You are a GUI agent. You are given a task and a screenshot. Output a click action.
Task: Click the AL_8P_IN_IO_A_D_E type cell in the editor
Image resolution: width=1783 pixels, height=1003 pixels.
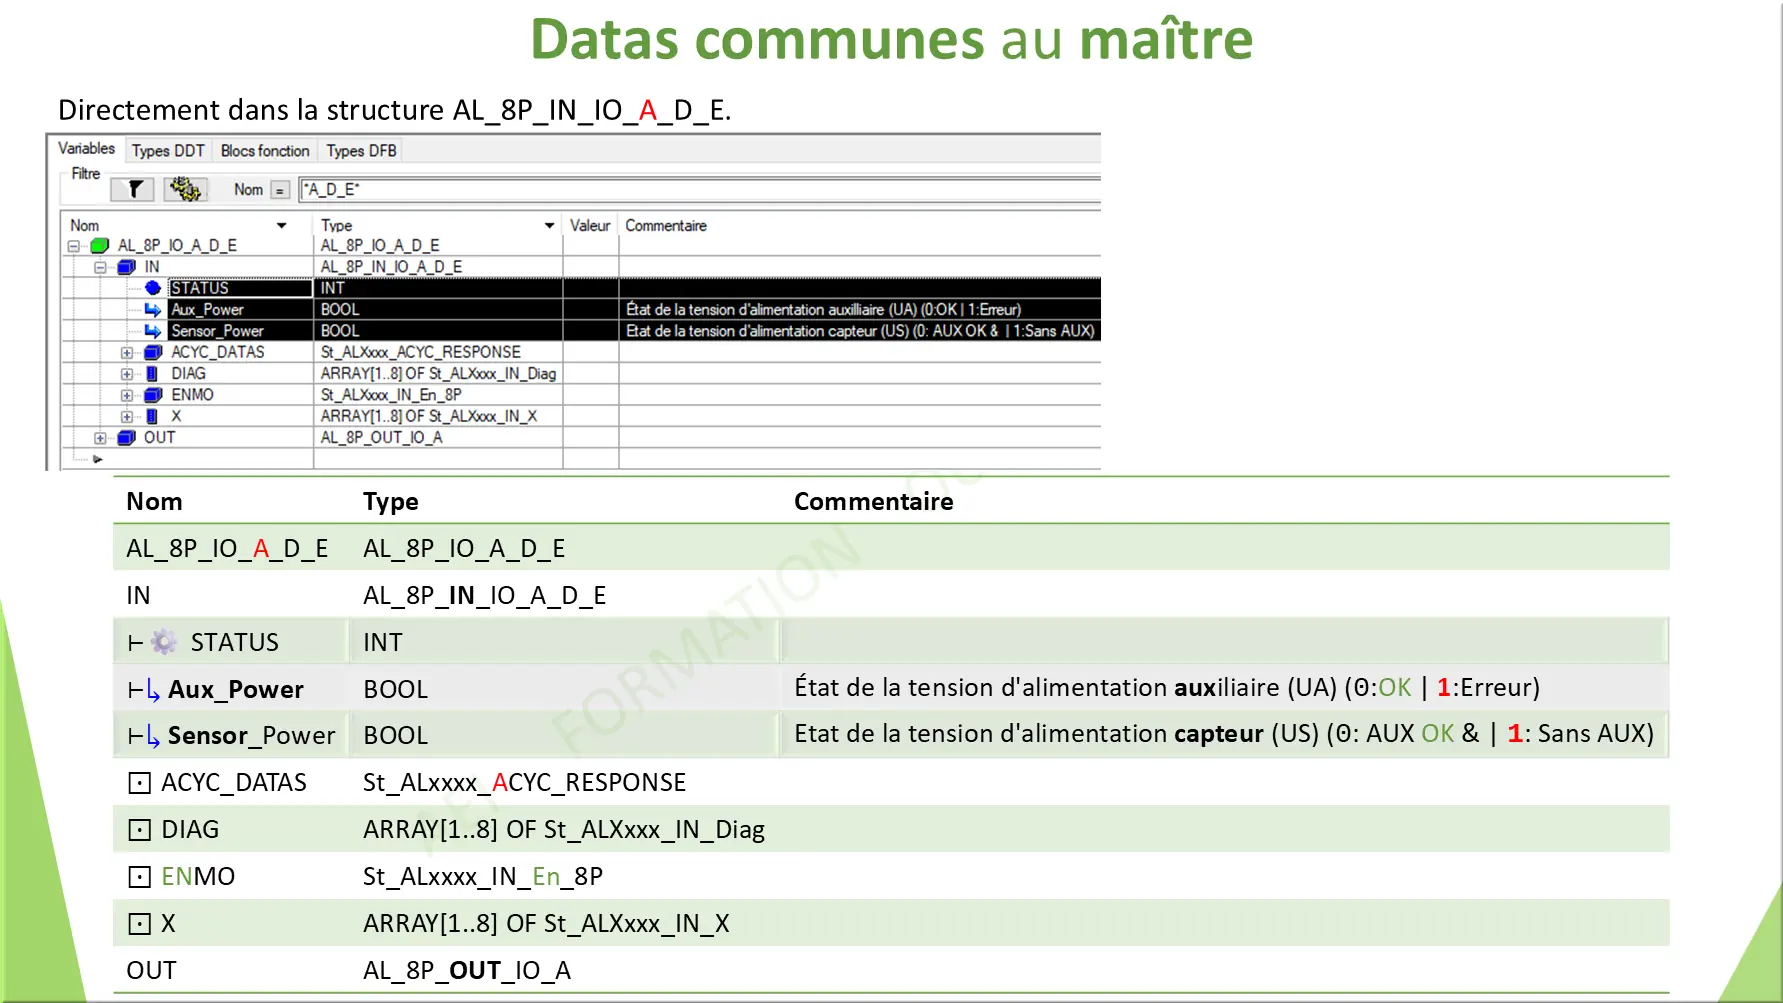[438, 267]
